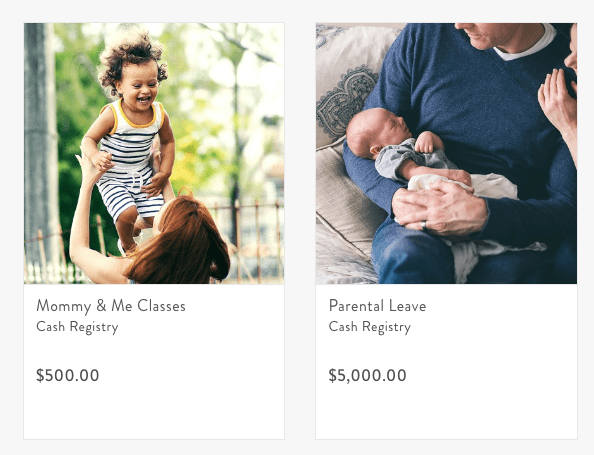Click the Mommy & Me Classes title
Viewport: 594px width, 455px height.
click(x=111, y=306)
